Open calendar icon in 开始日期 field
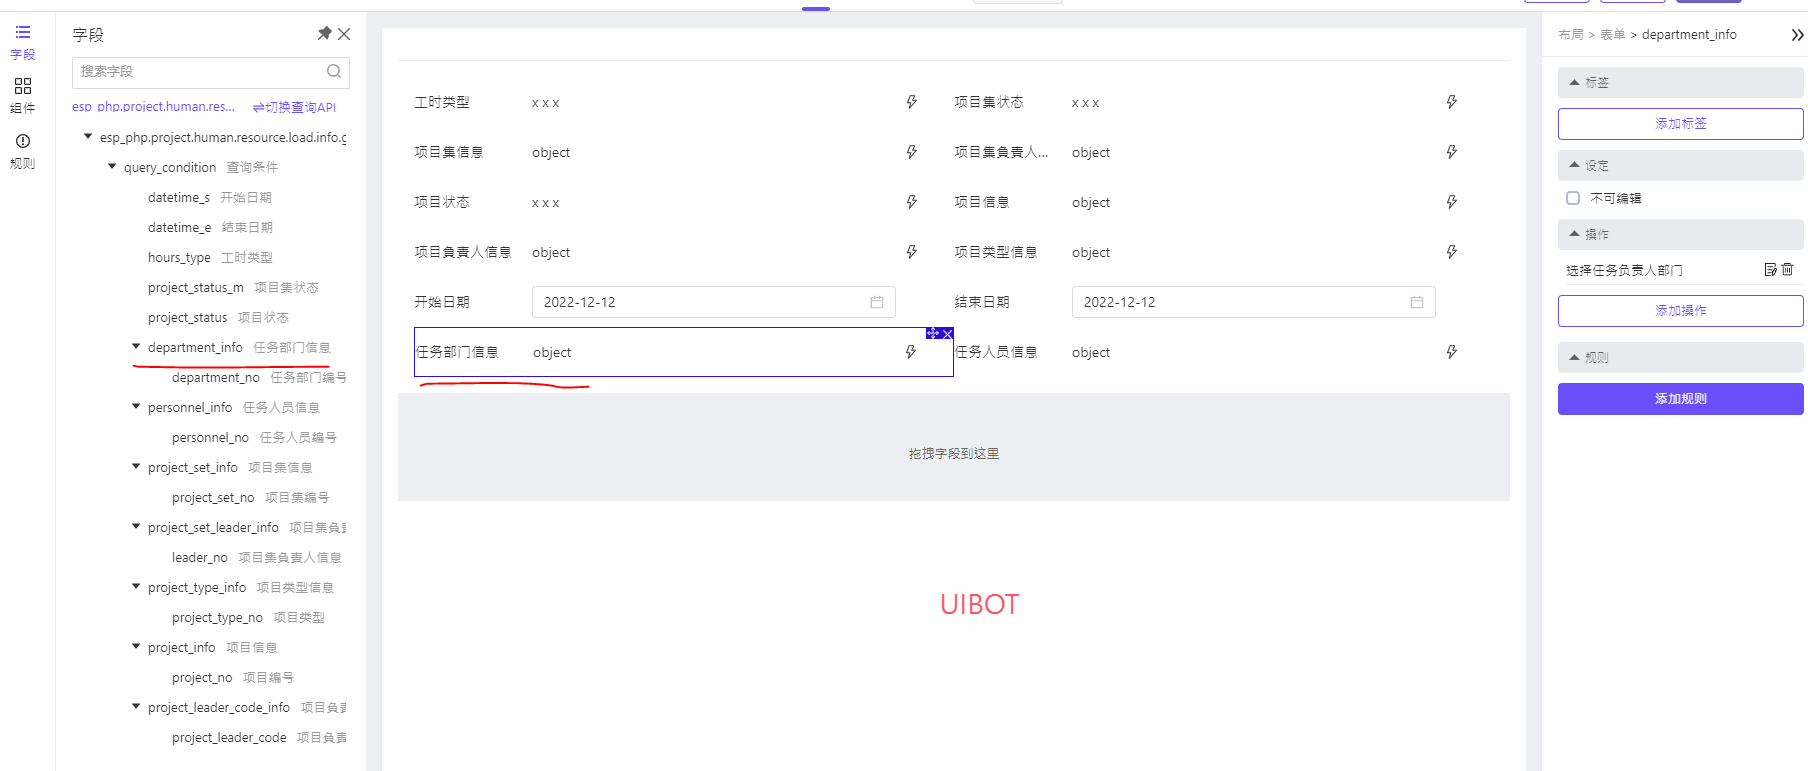The image size is (1808, 771). 877,302
